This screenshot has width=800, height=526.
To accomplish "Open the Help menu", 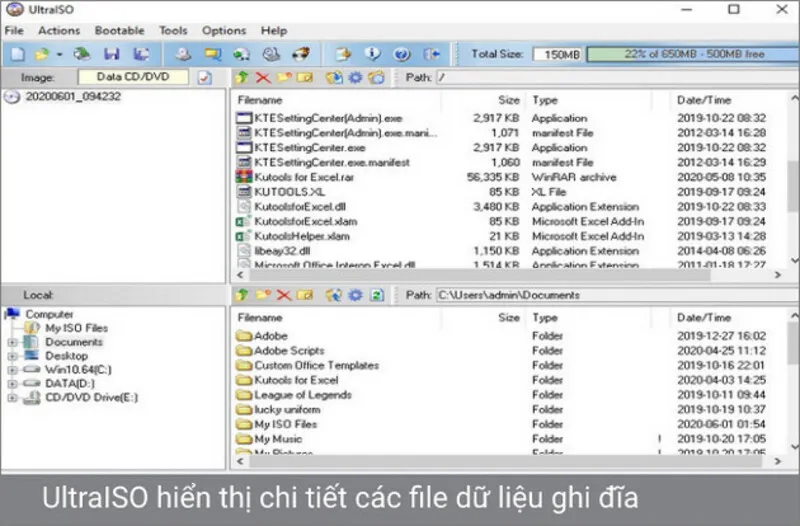I will point(274,31).
